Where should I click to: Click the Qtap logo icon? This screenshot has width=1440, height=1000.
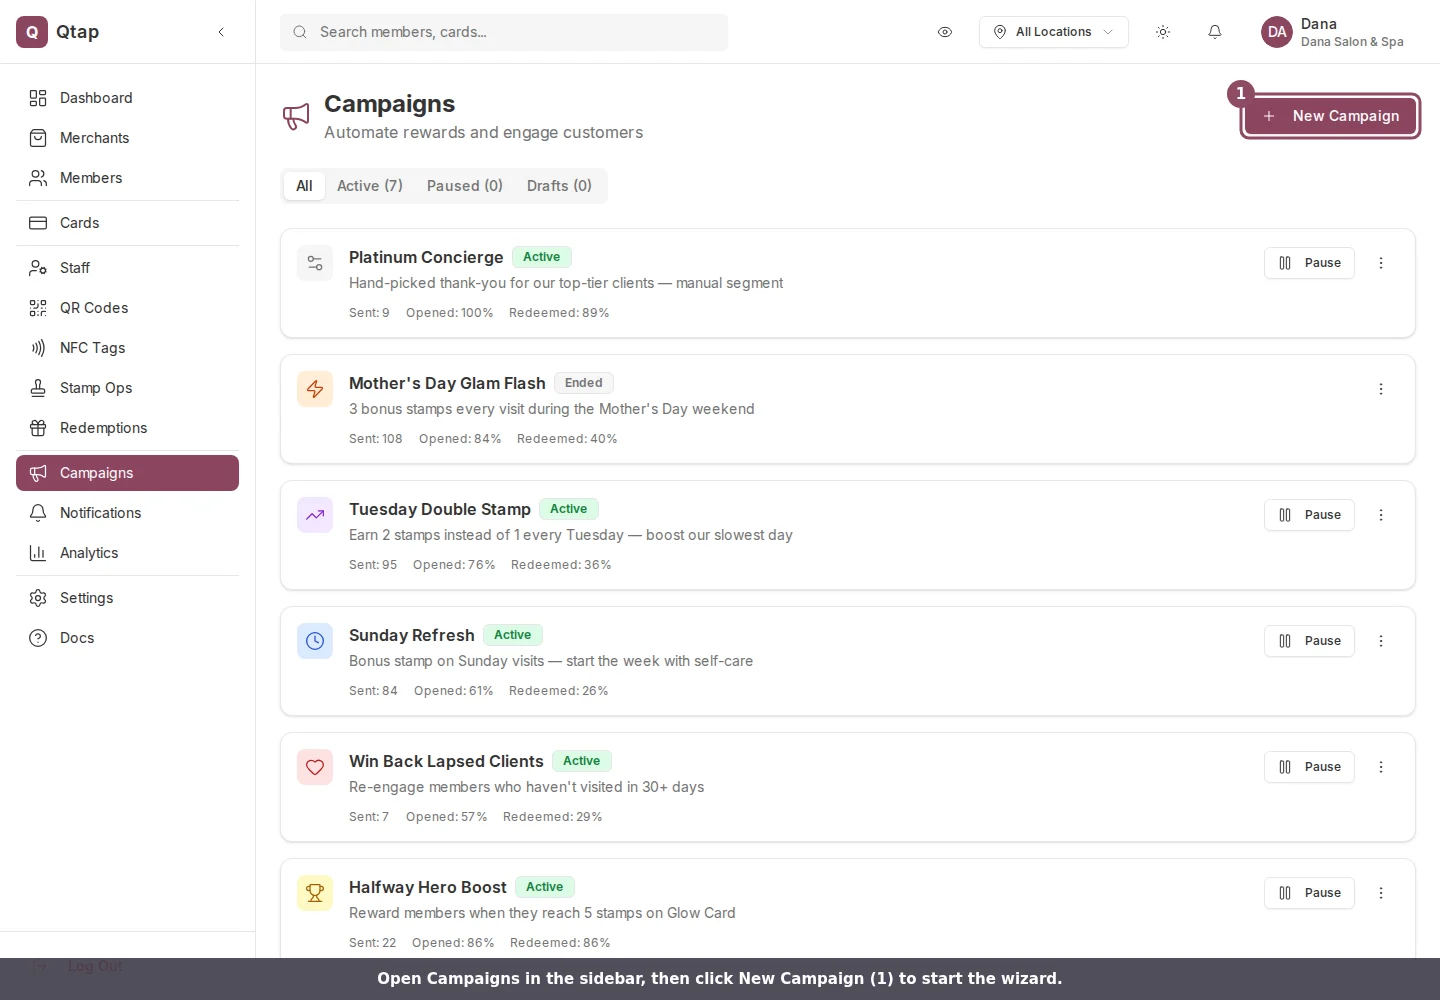[32, 32]
